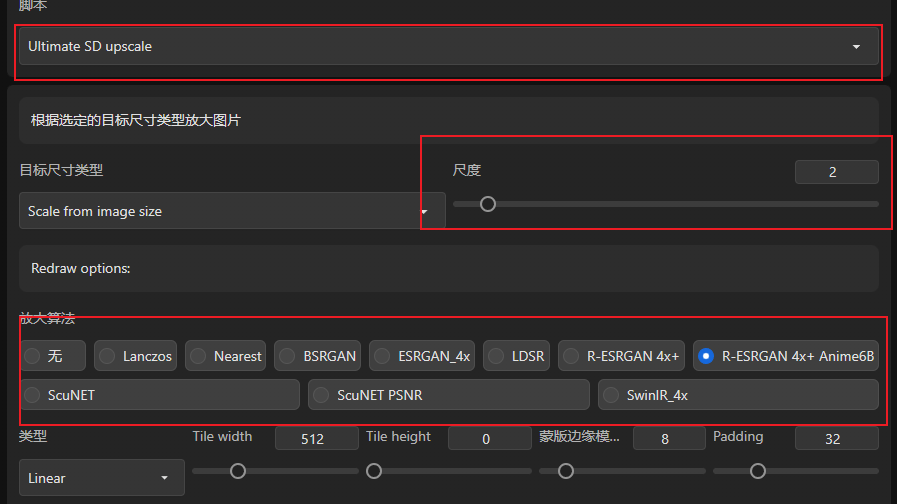Open the Ultimate SD upscale script dropdown
The height and width of the screenshot is (504, 897).
point(448,46)
